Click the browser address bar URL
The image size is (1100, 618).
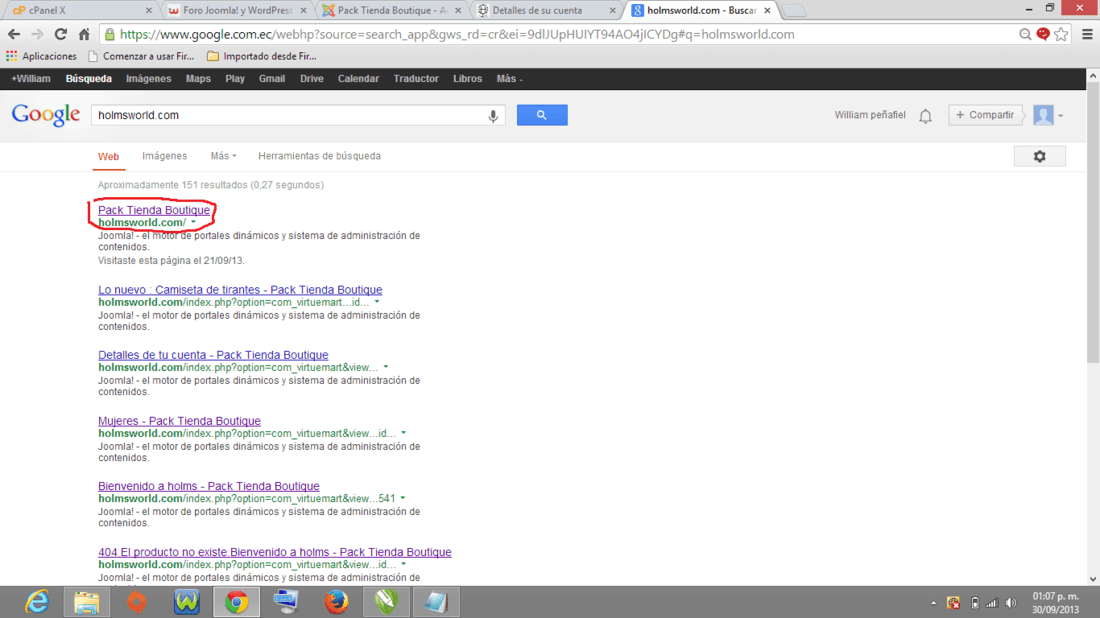456,34
